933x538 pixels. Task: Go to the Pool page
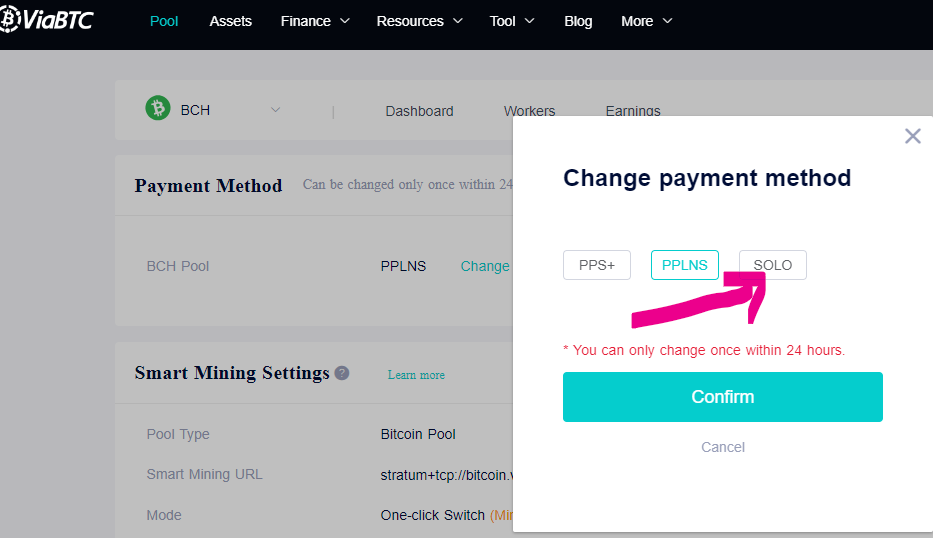click(x=164, y=21)
